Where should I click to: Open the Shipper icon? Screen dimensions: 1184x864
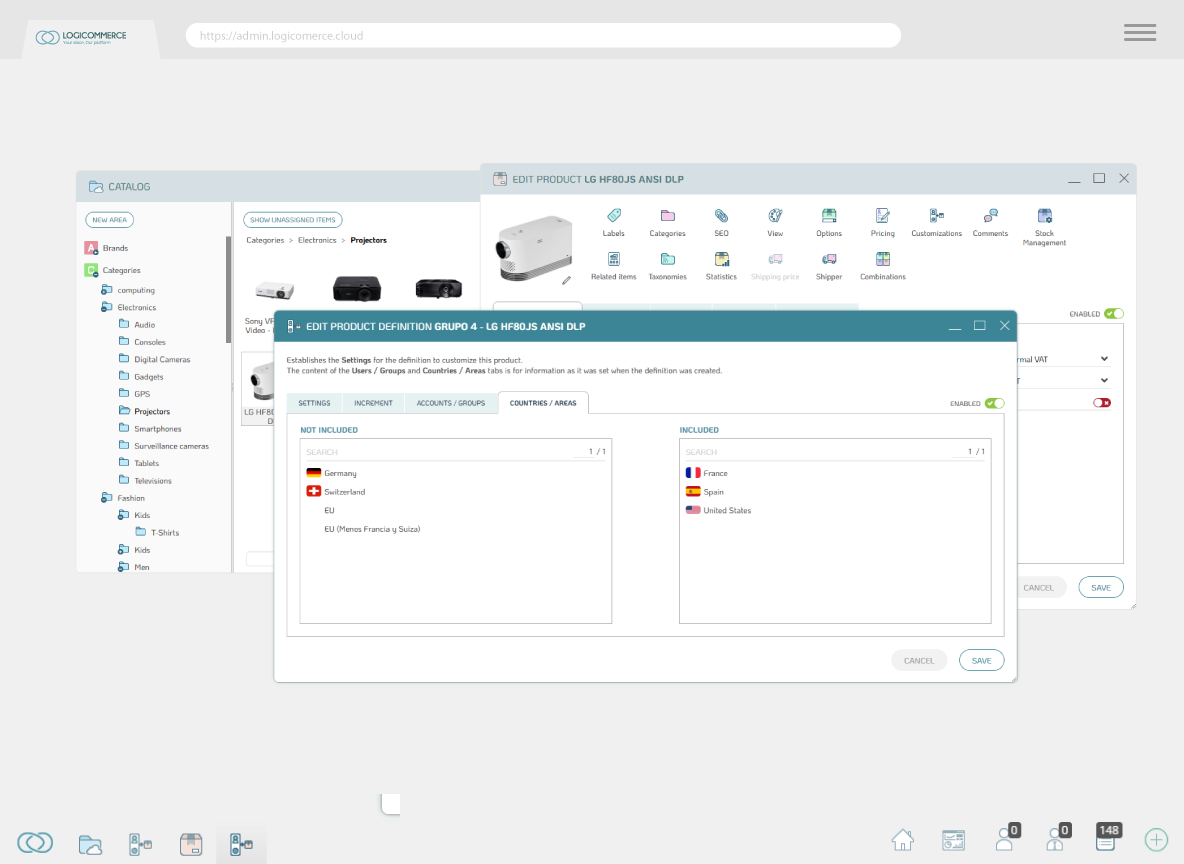coord(829,266)
